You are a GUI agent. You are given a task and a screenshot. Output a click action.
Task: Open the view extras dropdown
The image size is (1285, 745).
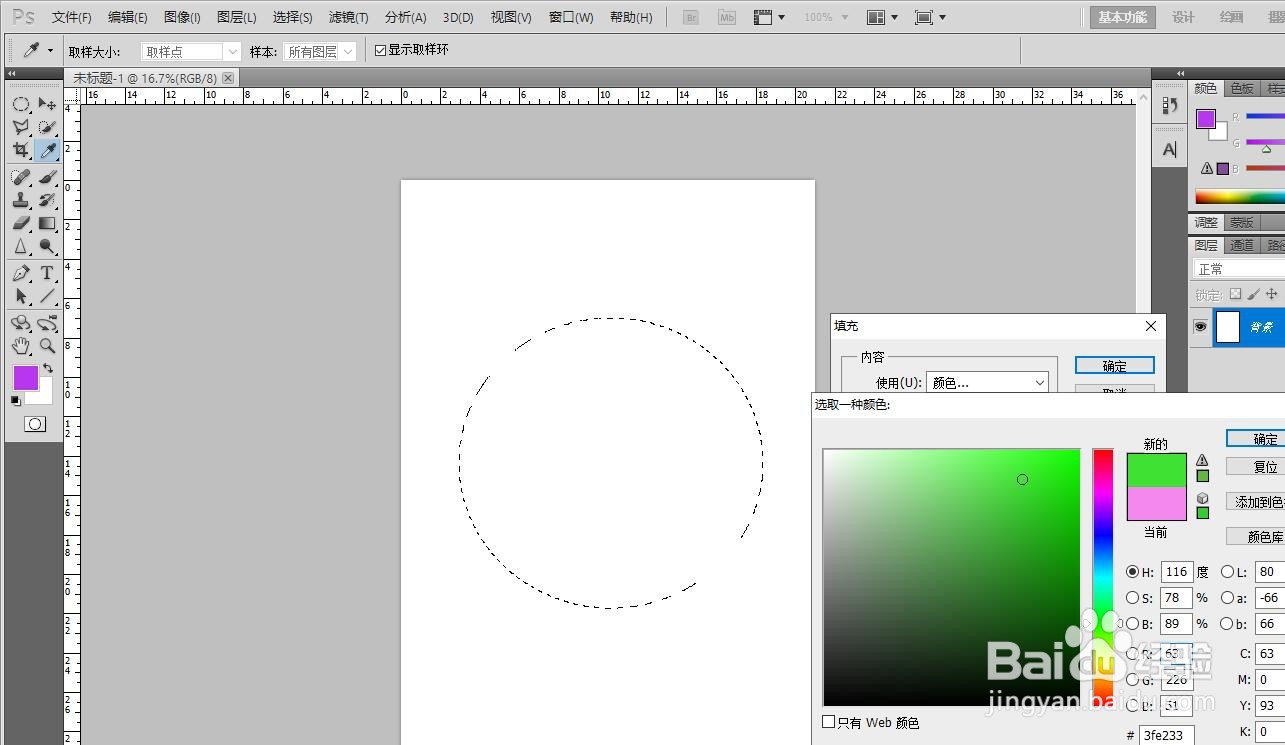pyautogui.click(x=769, y=17)
